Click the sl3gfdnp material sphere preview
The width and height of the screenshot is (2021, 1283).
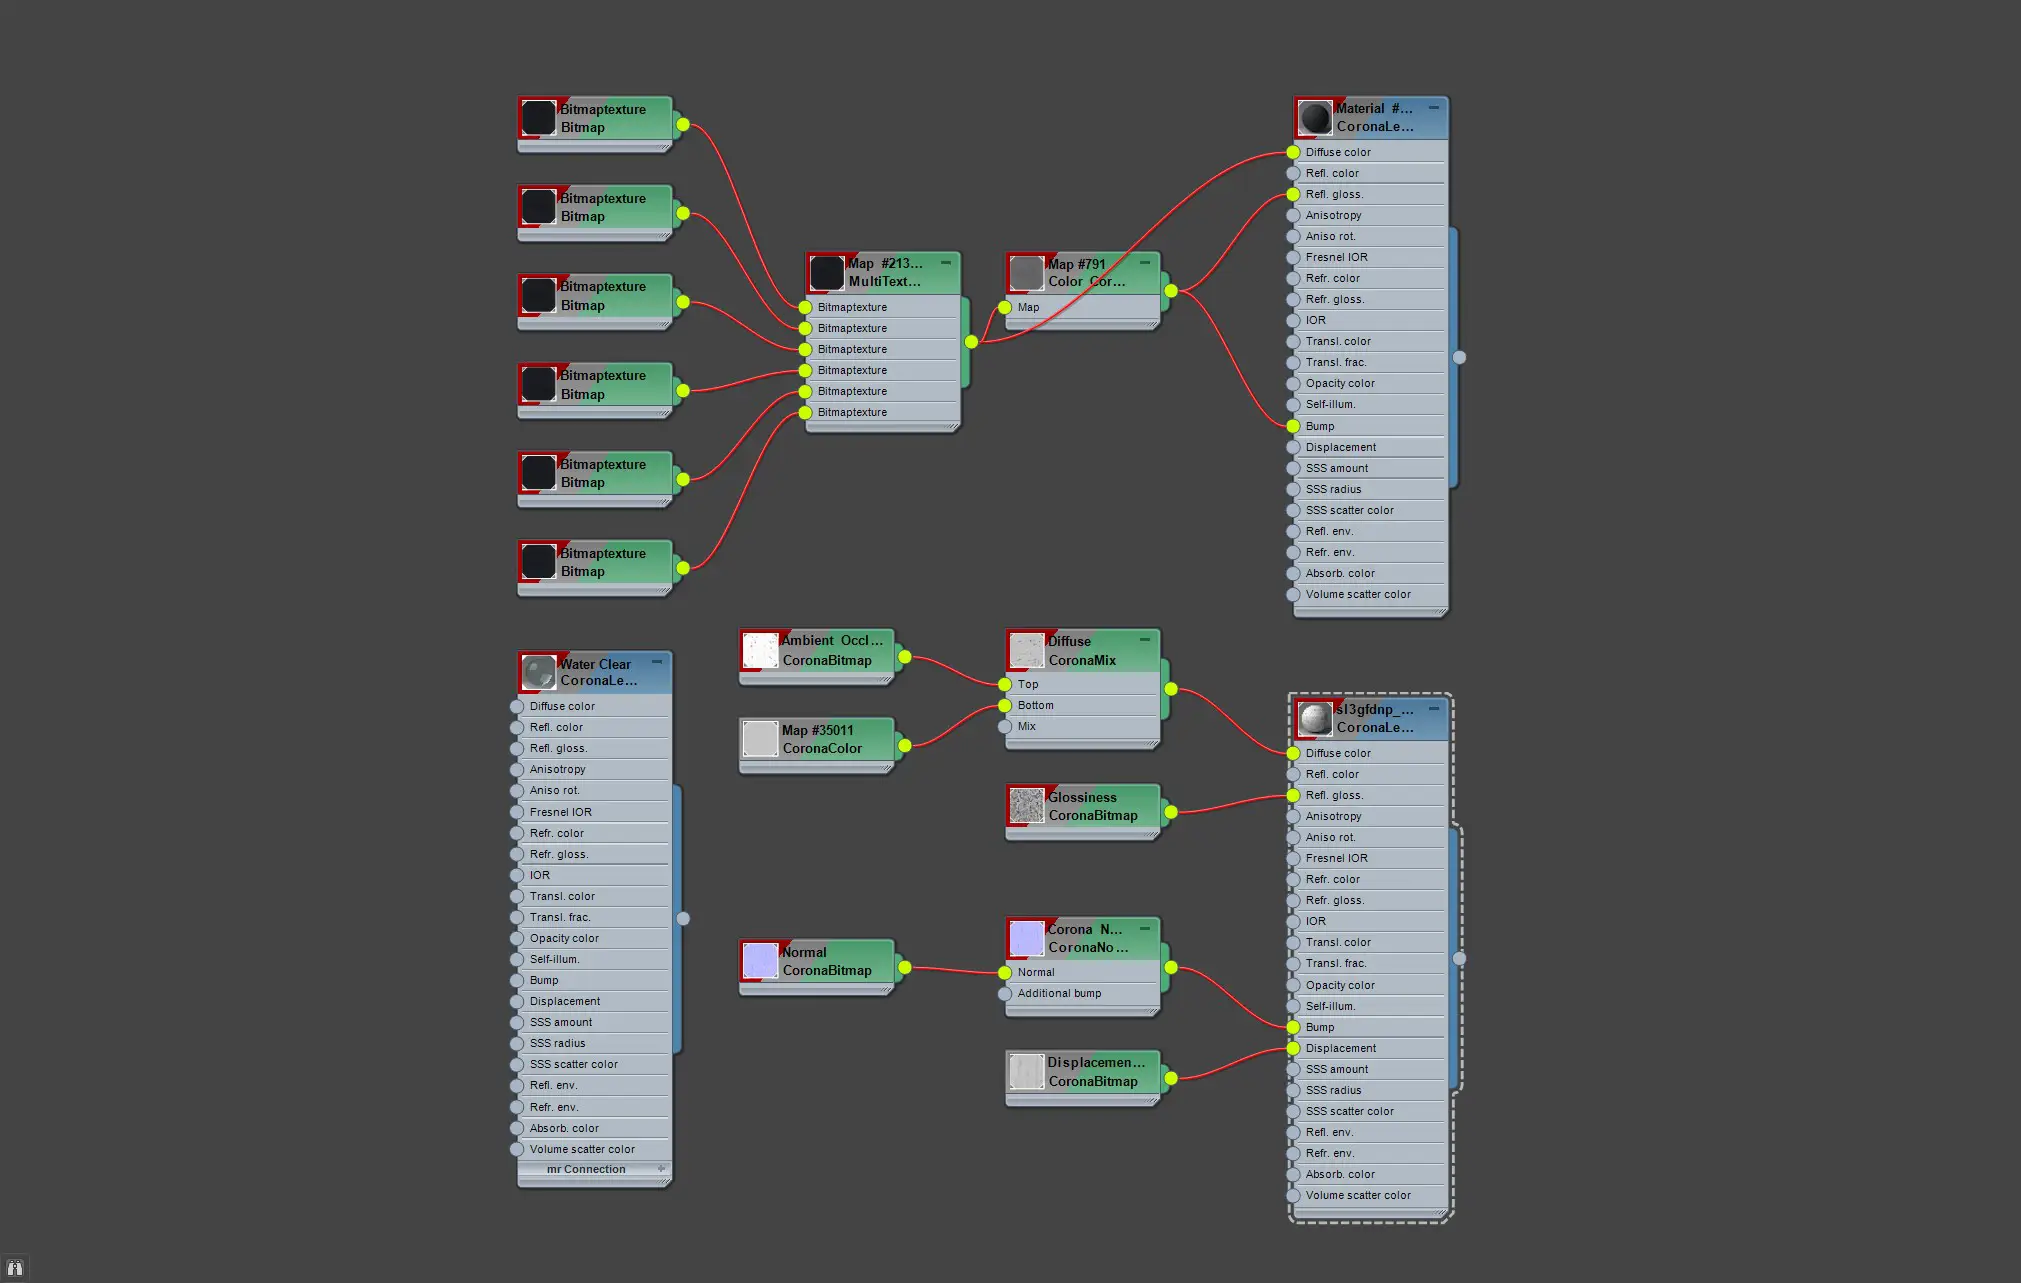tap(1315, 718)
